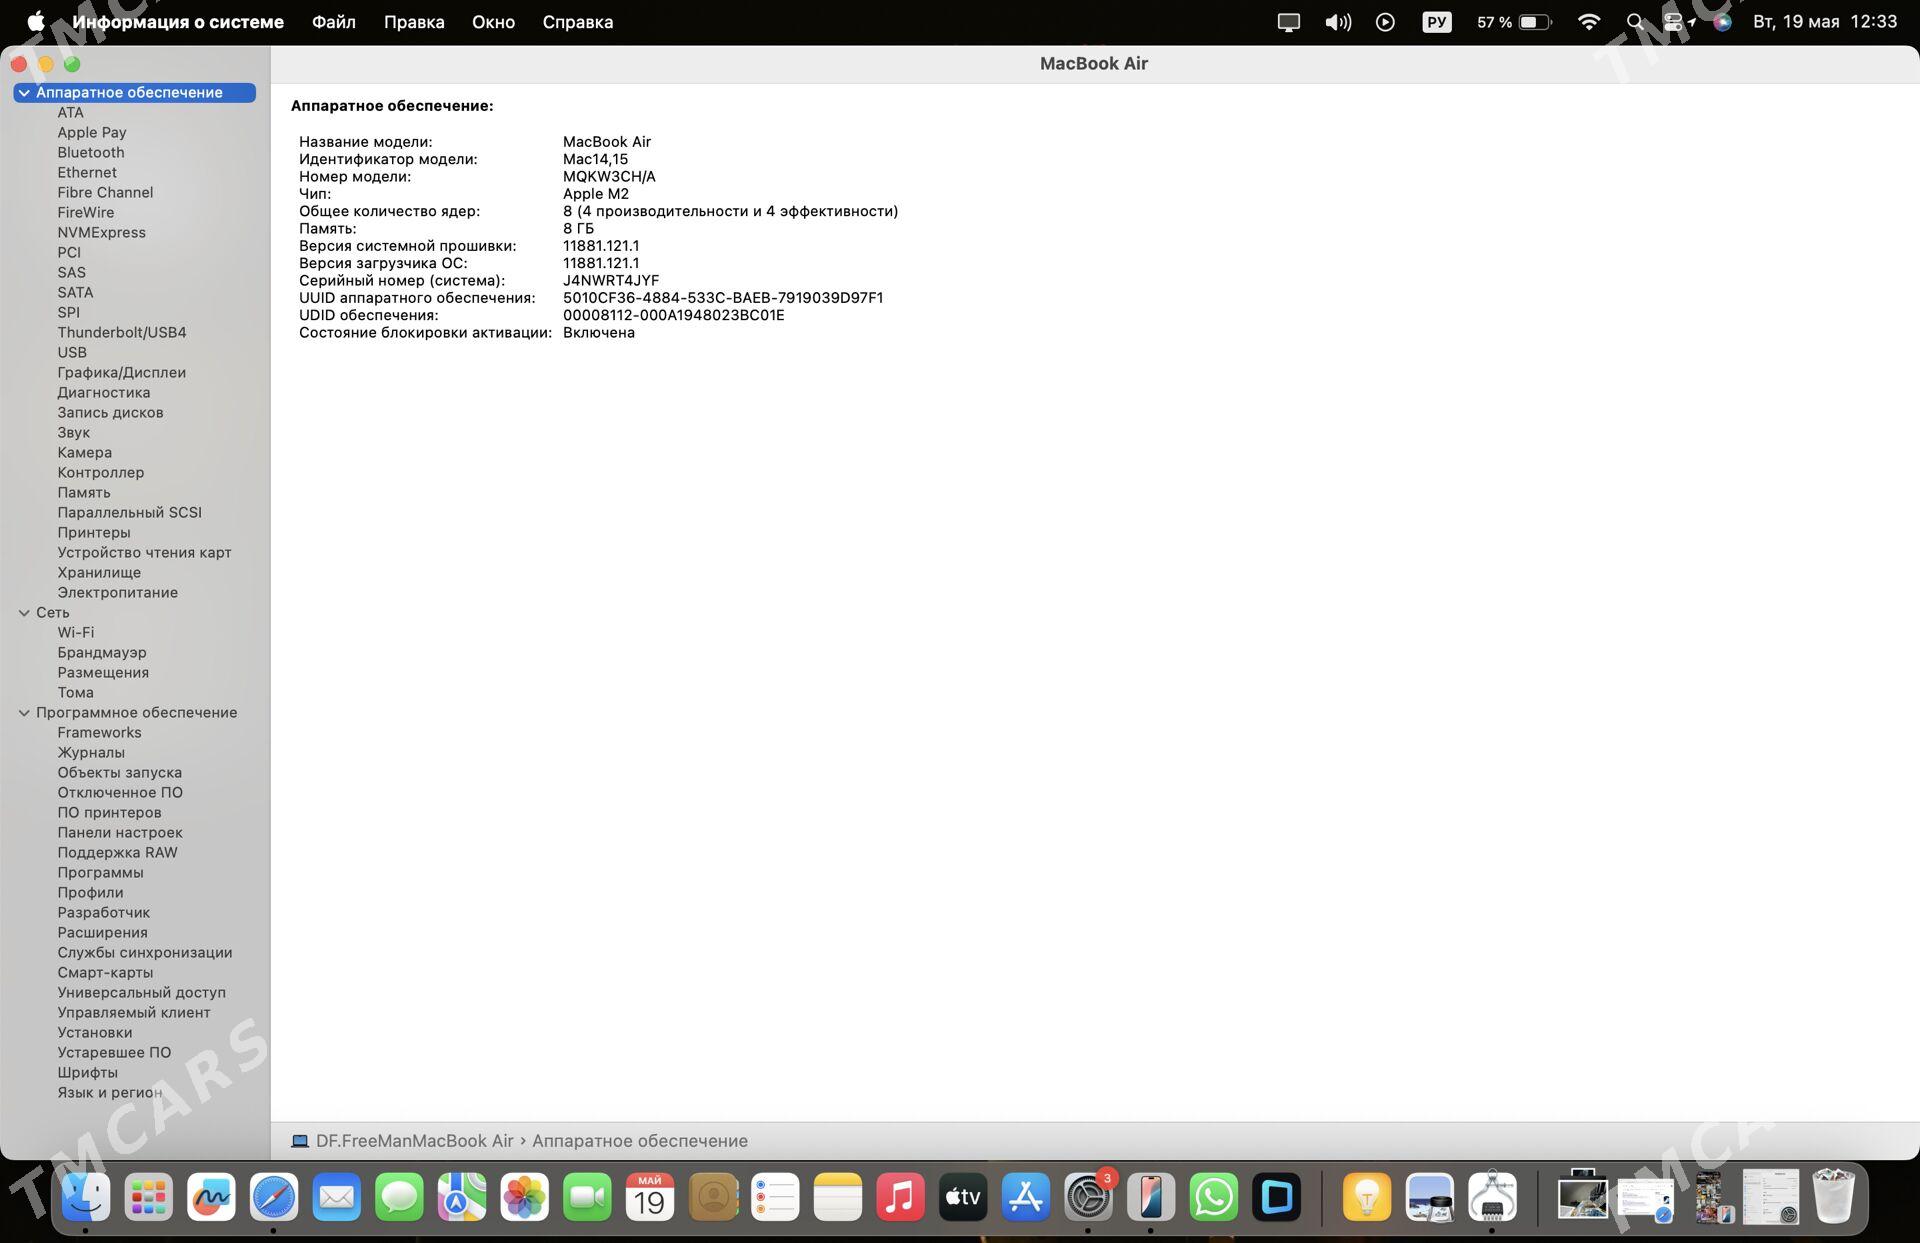Open the Mail app in the Dock
This screenshot has height=1243, width=1920.
(337, 1196)
